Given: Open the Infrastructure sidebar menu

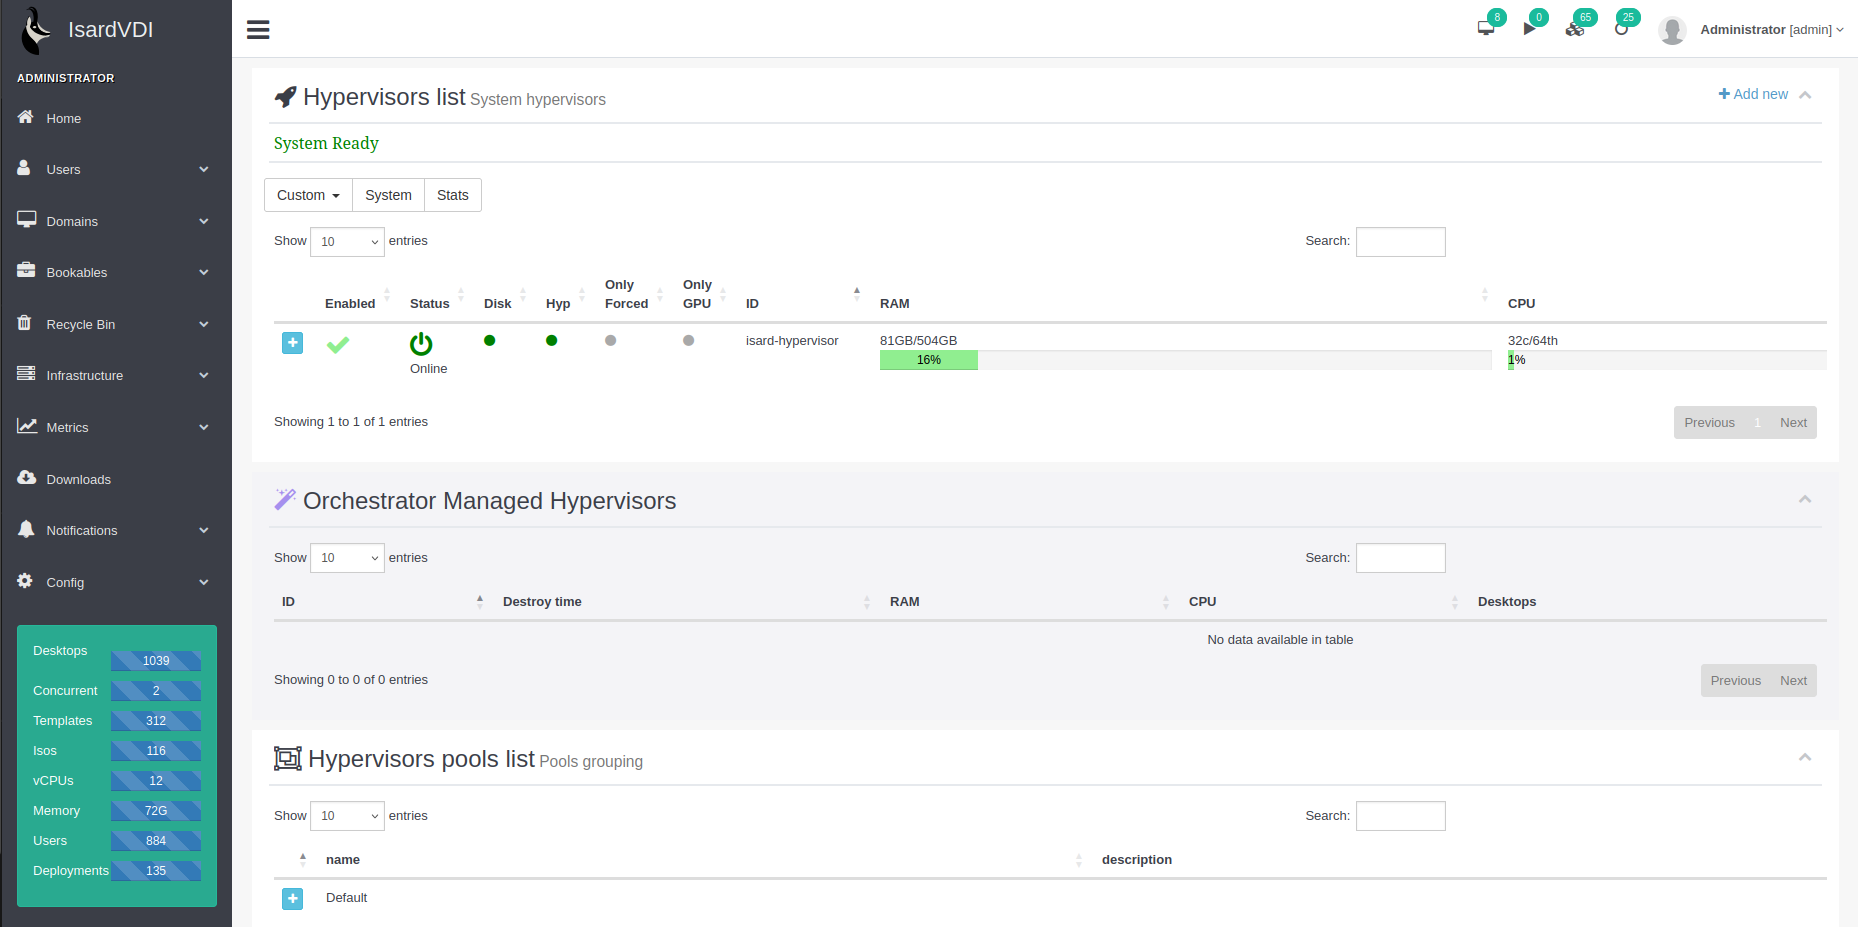Looking at the screenshot, I should tap(115, 376).
